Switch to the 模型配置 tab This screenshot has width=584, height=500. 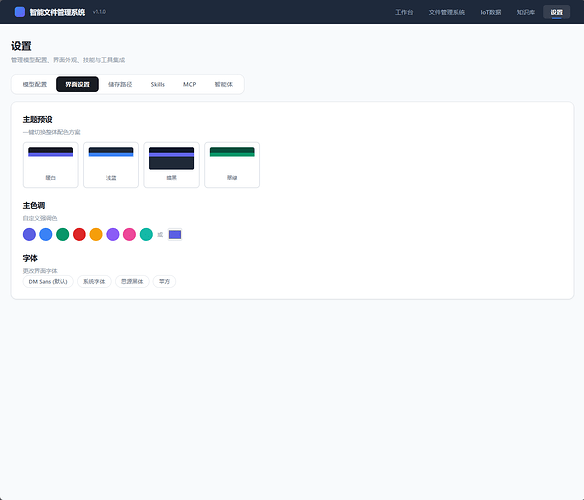35,84
